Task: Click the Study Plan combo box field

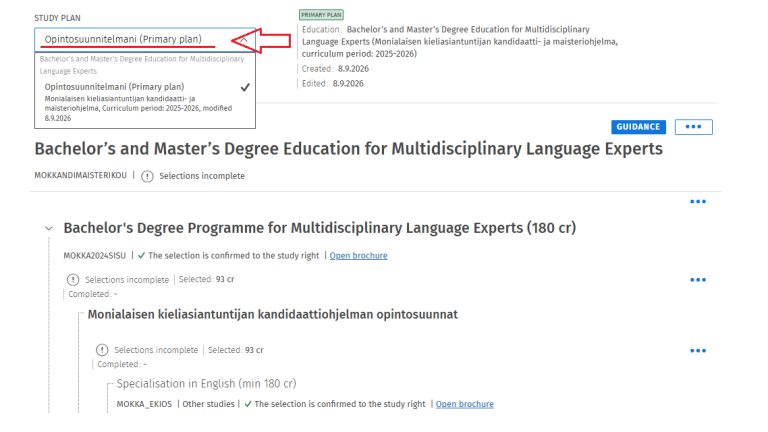Action: (x=145, y=40)
